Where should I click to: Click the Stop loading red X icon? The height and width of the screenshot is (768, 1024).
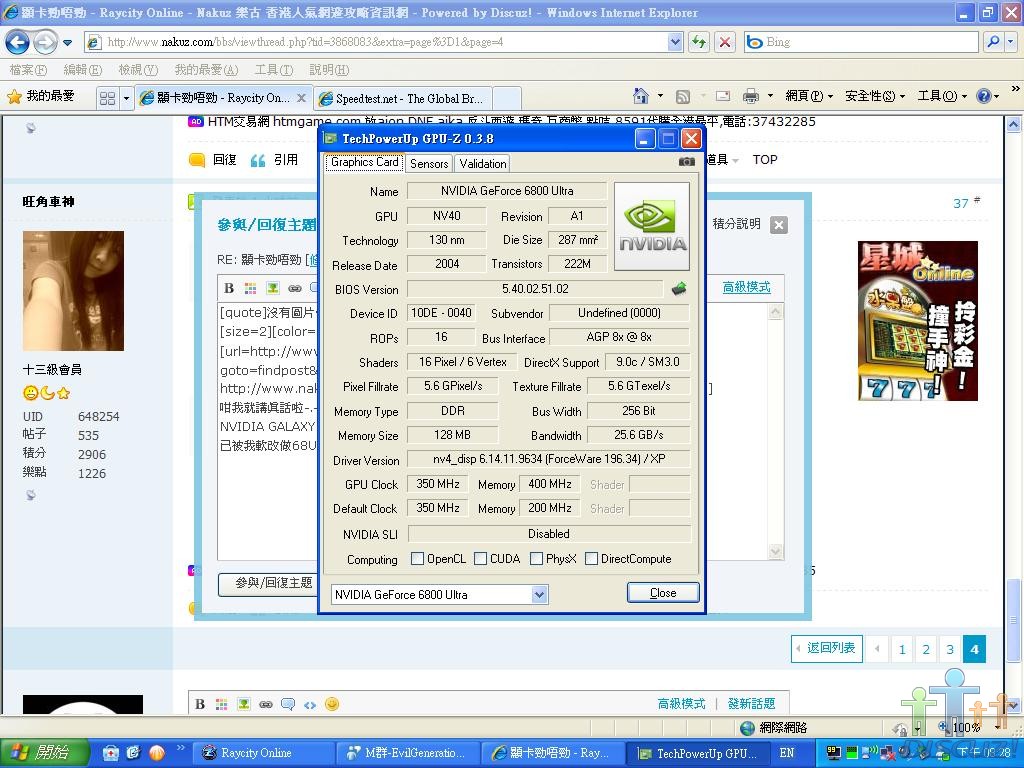click(x=724, y=42)
